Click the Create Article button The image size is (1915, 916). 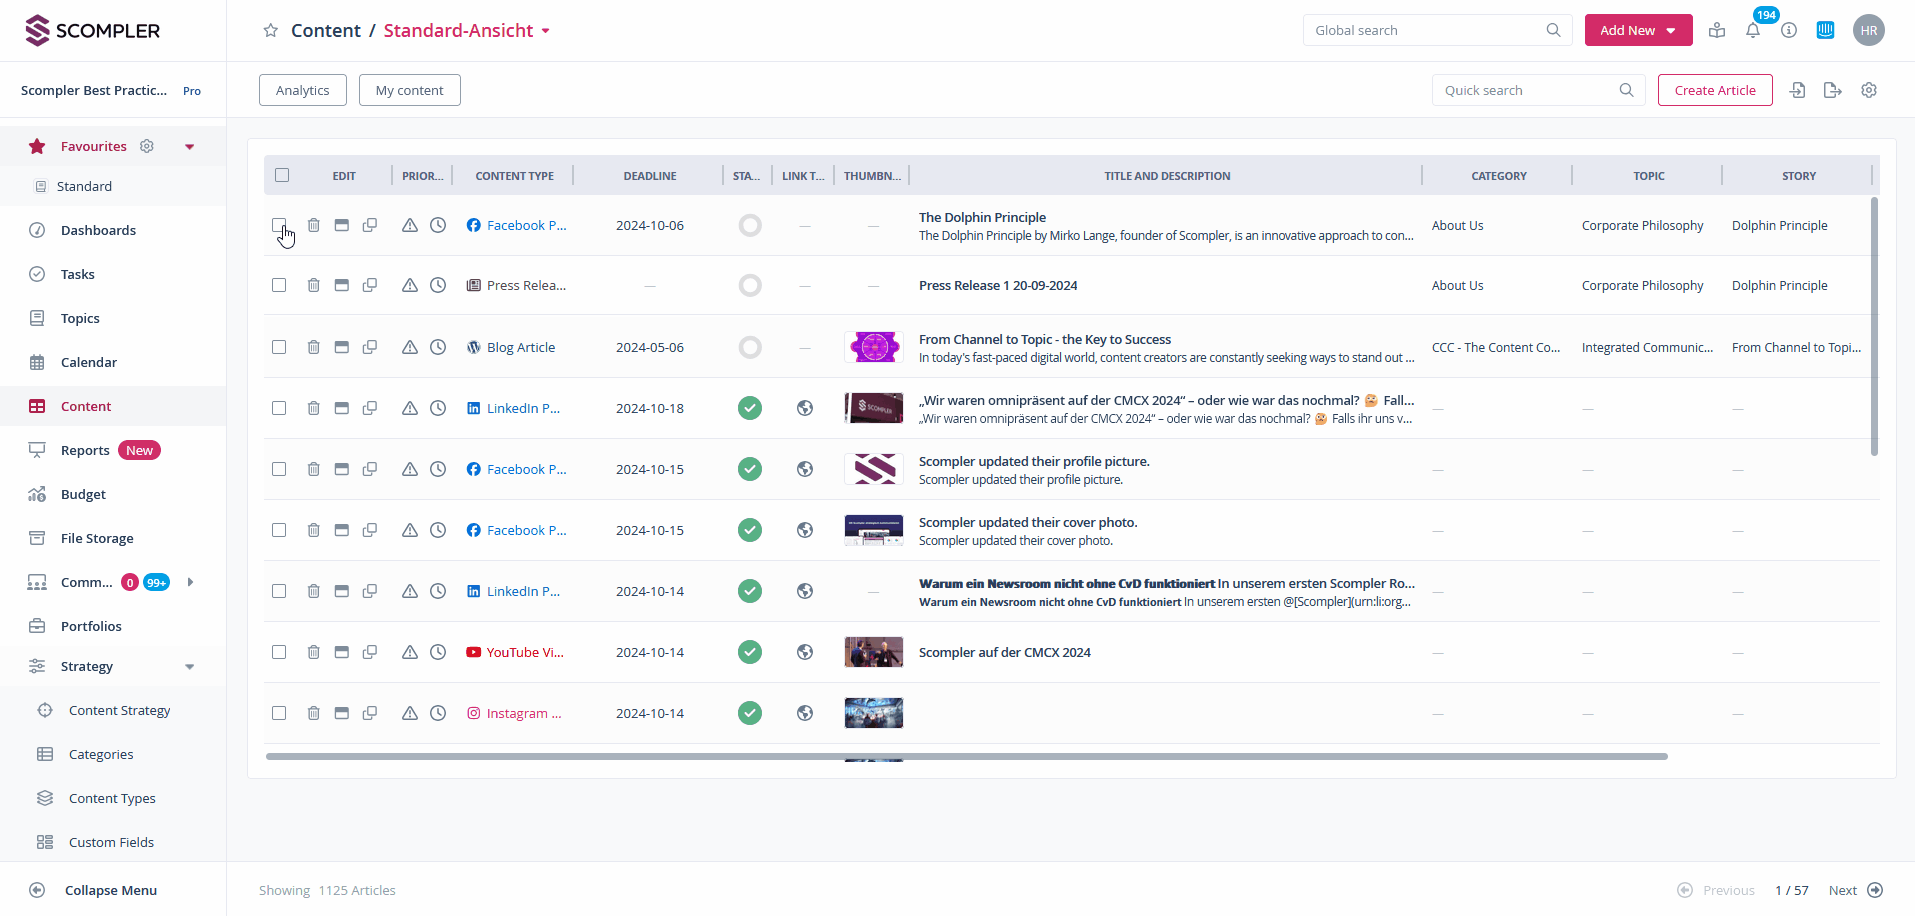click(1714, 90)
